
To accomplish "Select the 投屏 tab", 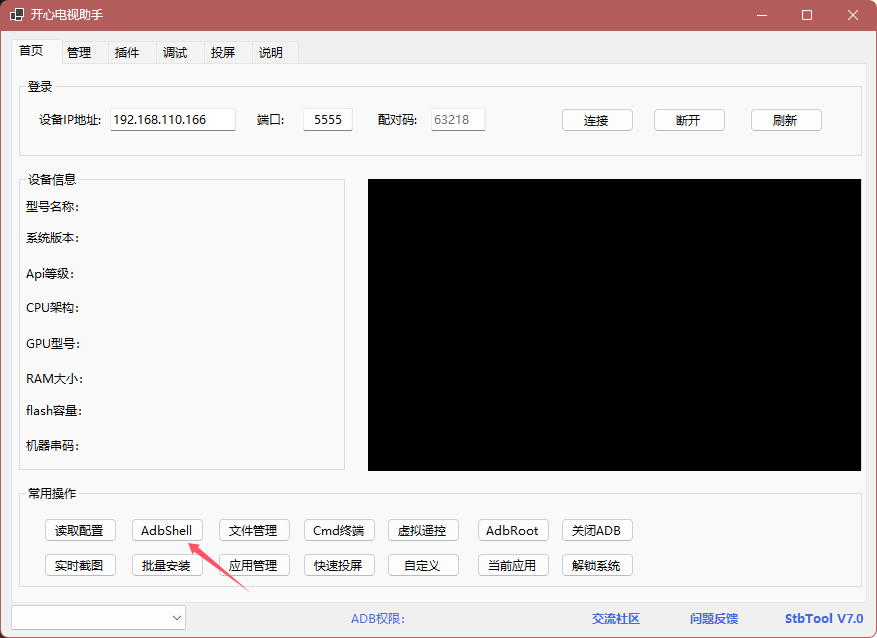I will pyautogui.click(x=223, y=53).
